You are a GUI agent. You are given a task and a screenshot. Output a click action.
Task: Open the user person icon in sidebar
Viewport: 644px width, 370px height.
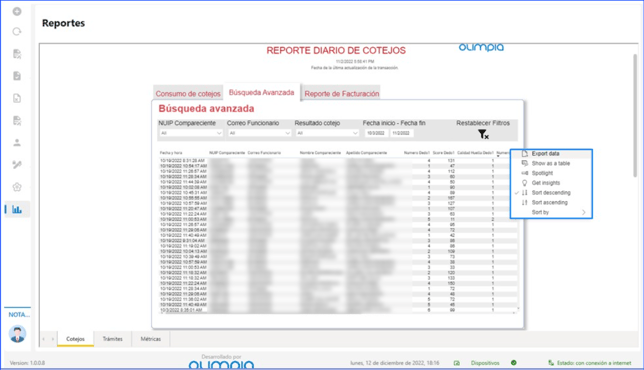click(x=17, y=142)
